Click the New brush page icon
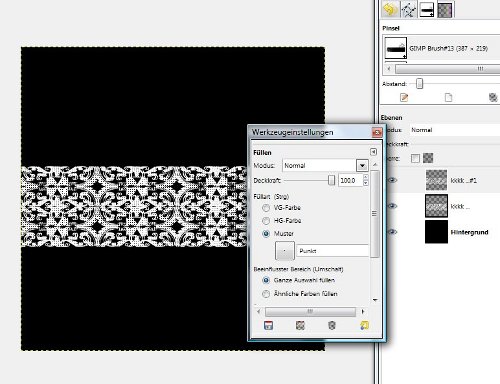500x384 pixels. coord(448,97)
